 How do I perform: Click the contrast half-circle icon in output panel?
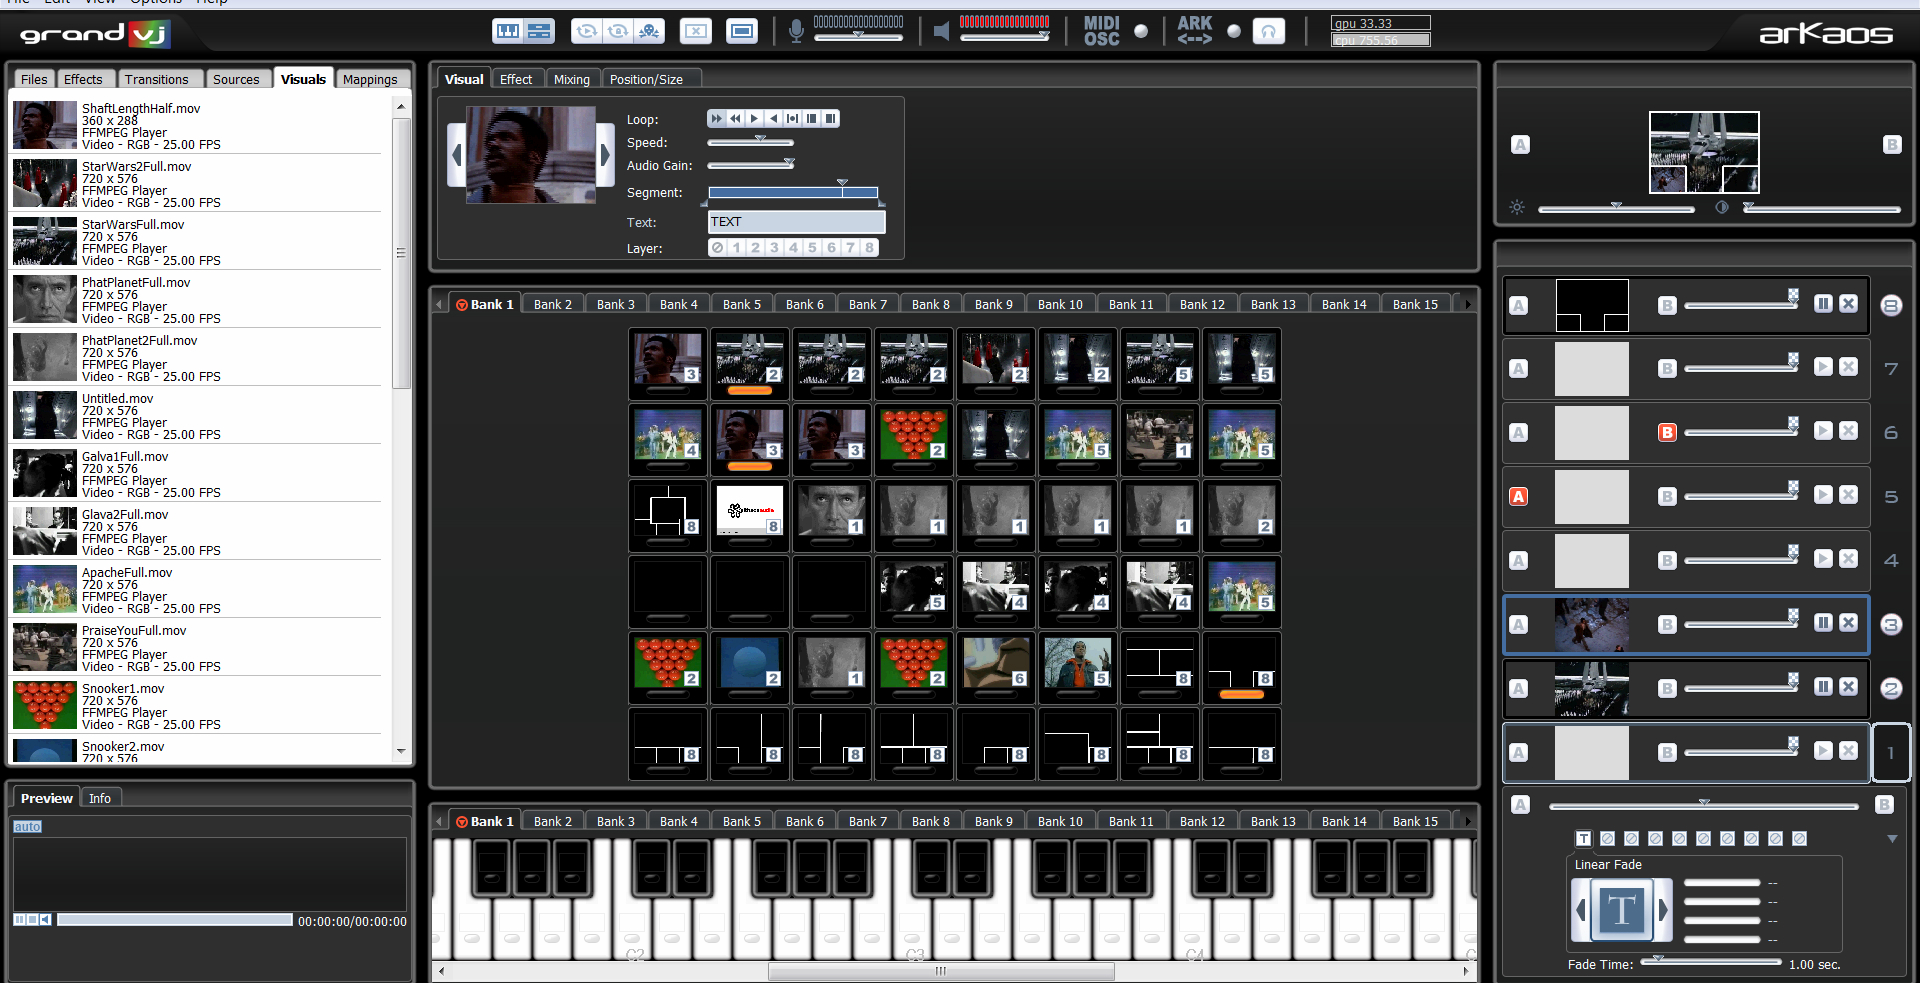coord(1722,208)
